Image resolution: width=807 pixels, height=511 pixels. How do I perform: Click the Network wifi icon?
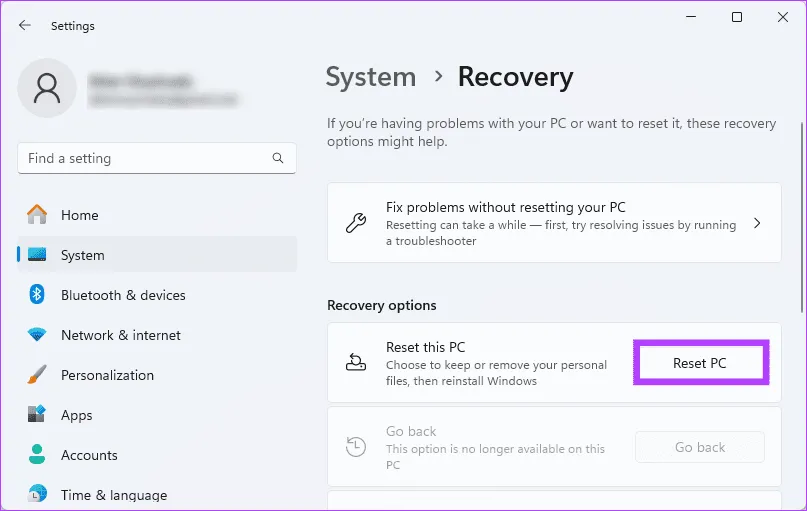[x=37, y=335]
